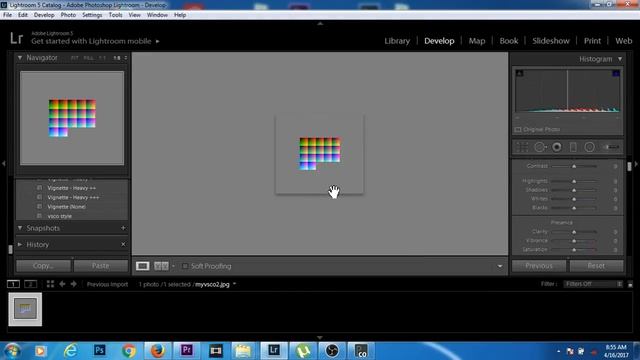
Task: Apply the 'Vignette - Heavy +++' preset
Action: 73,198
